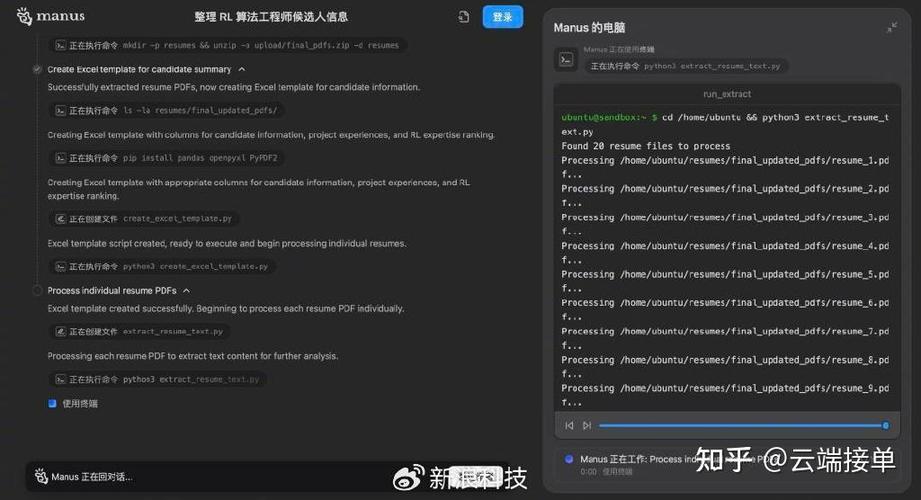Open the extract_resume_text.py file creation chip

pos(140,331)
